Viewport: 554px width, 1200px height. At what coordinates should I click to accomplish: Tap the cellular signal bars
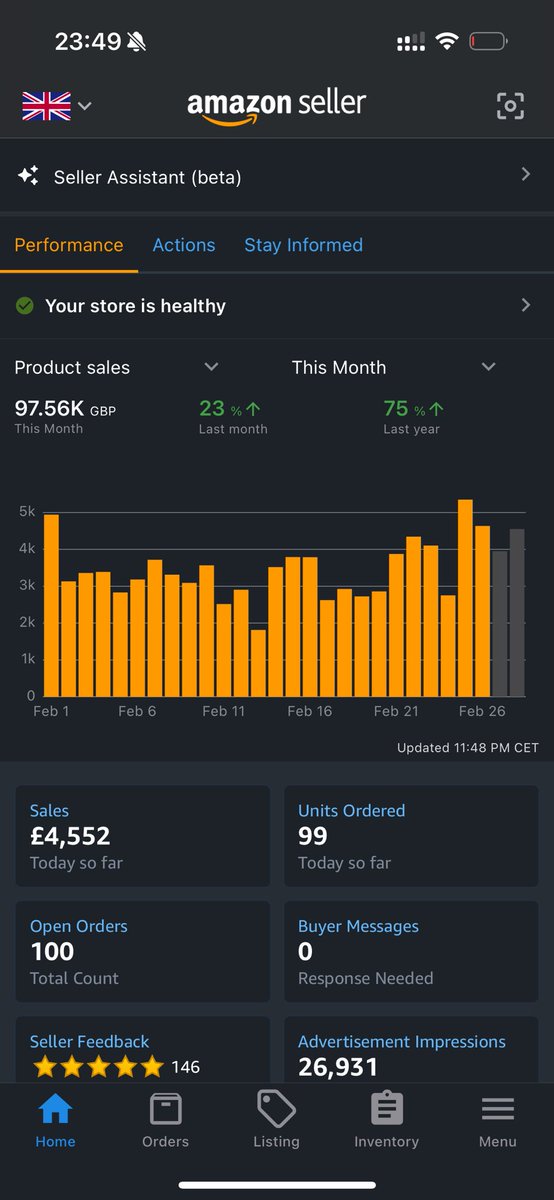(411, 42)
